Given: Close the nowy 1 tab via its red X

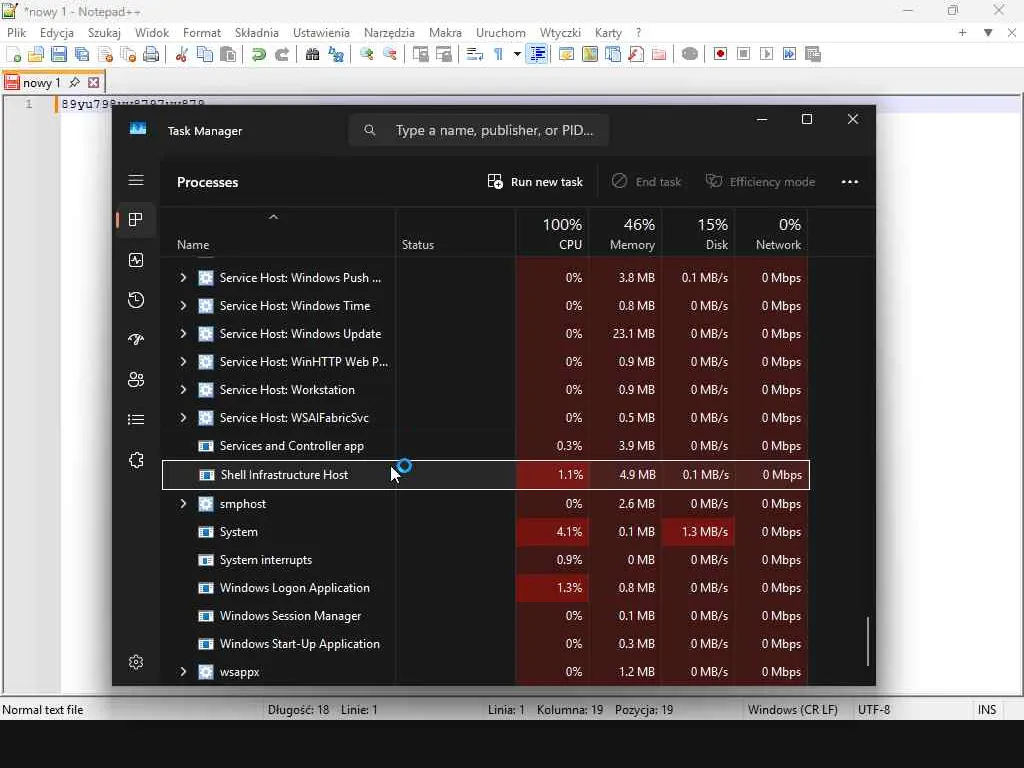Looking at the screenshot, I should point(94,83).
